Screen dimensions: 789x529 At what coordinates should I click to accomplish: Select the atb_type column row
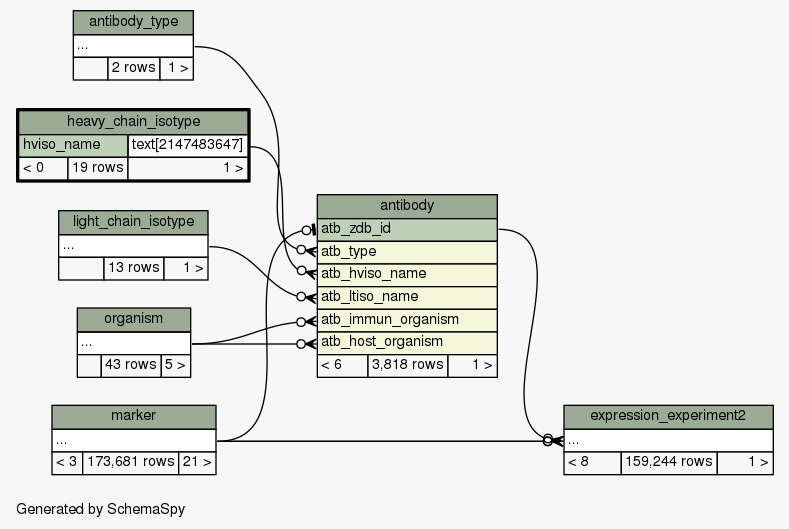407,251
